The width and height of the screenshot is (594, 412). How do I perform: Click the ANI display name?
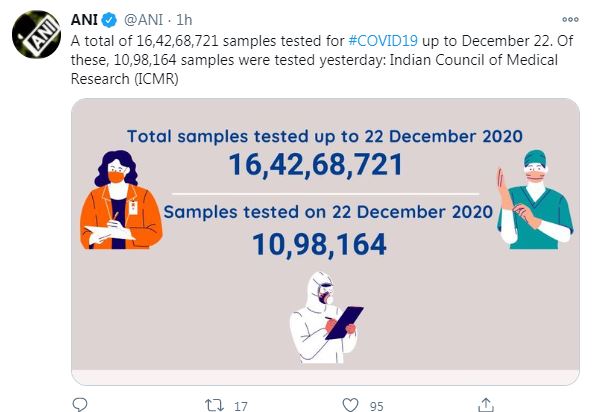pos(84,20)
